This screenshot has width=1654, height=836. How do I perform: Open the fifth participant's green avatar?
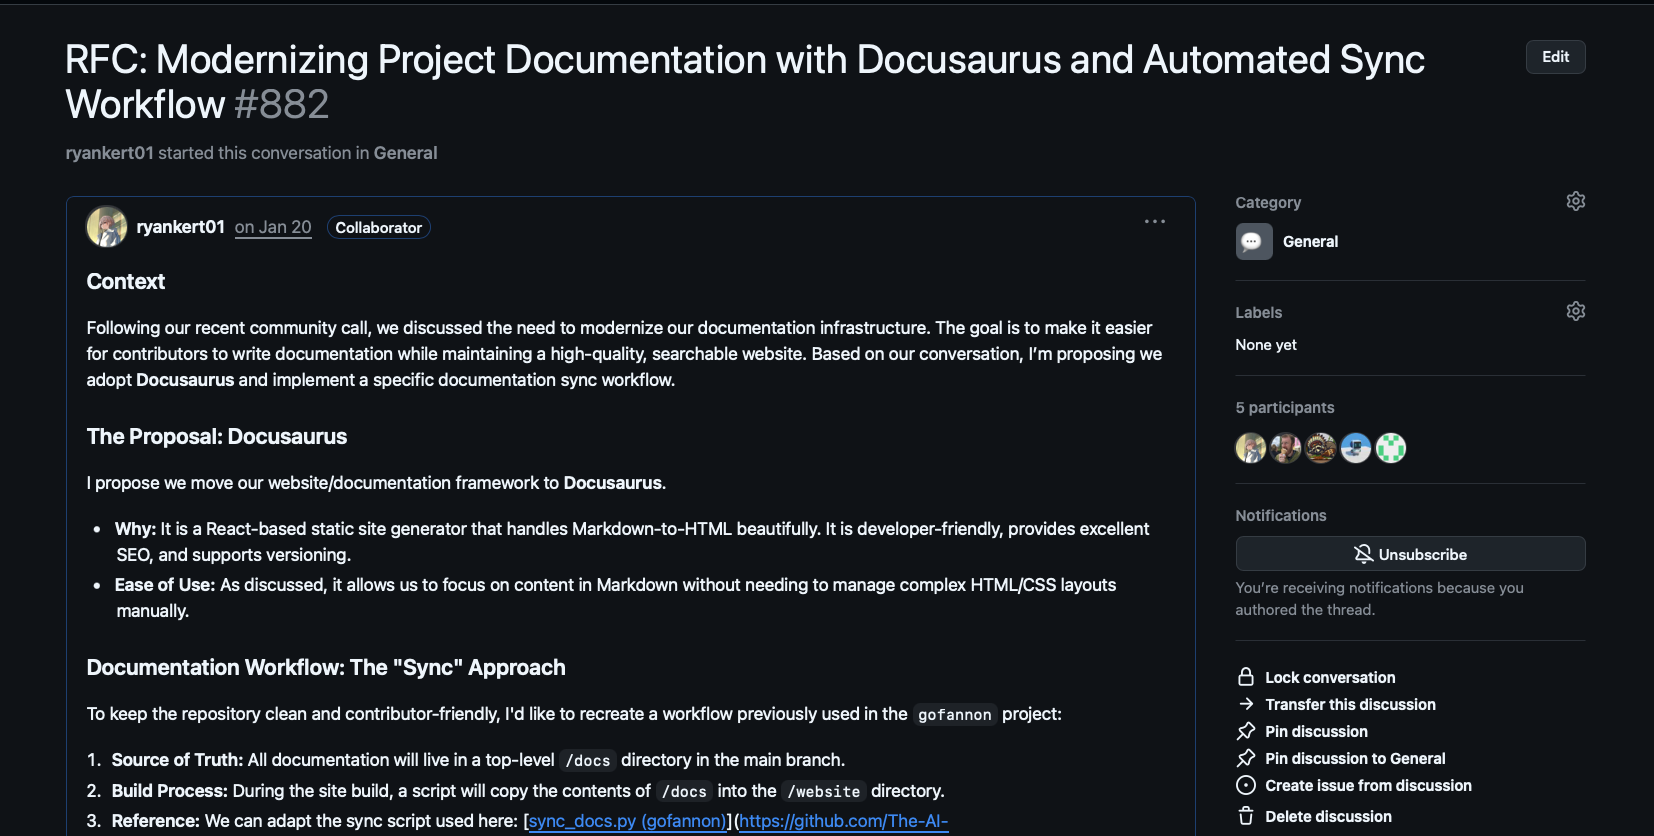pos(1390,448)
